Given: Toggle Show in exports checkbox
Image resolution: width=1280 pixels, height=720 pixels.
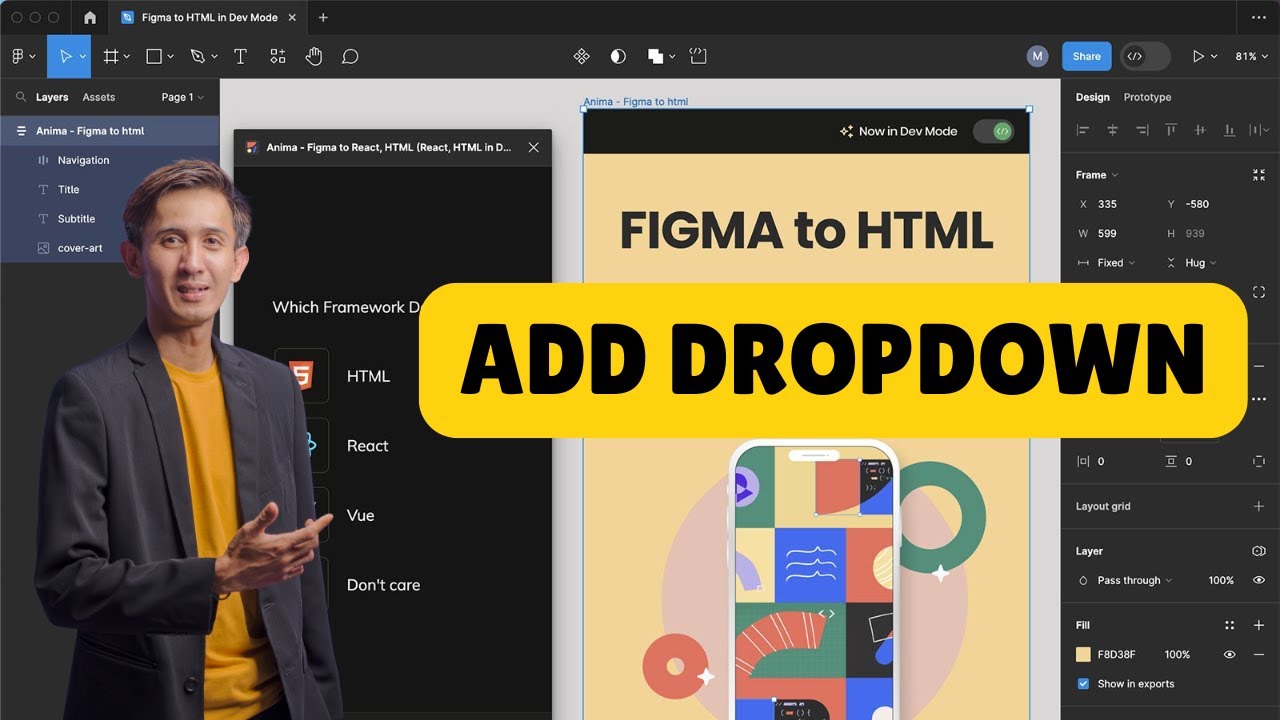Looking at the screenshot, I should tap(1083, 684).
